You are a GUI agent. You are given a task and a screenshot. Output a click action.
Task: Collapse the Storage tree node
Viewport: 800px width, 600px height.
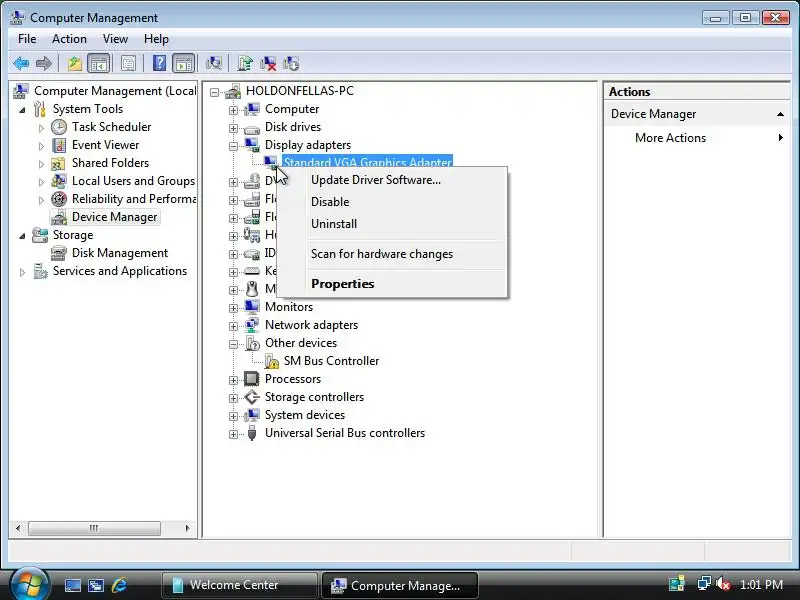click(22, 236)
